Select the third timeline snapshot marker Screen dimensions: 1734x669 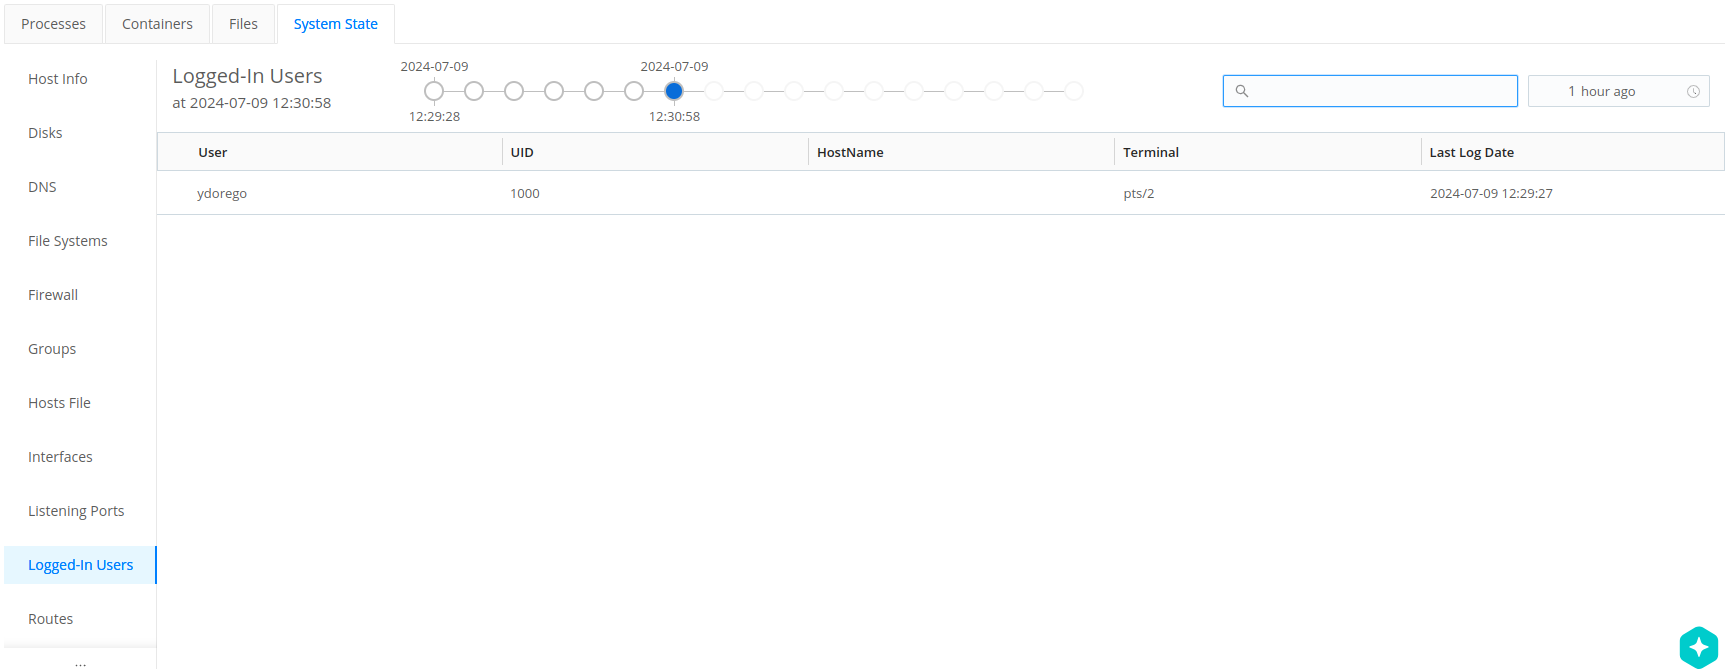pos(514,91)
